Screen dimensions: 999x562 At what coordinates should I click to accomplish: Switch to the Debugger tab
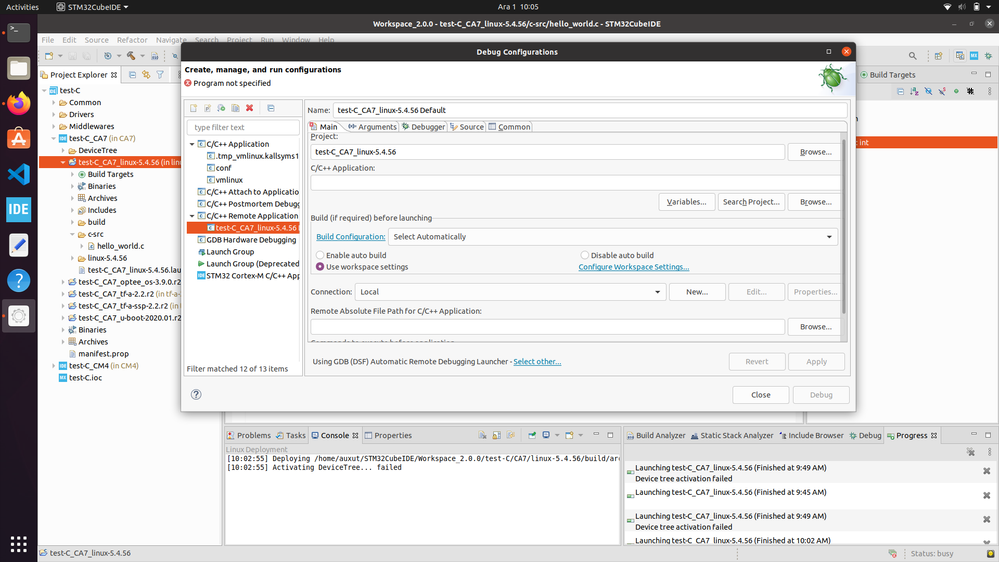pos(423,127)
